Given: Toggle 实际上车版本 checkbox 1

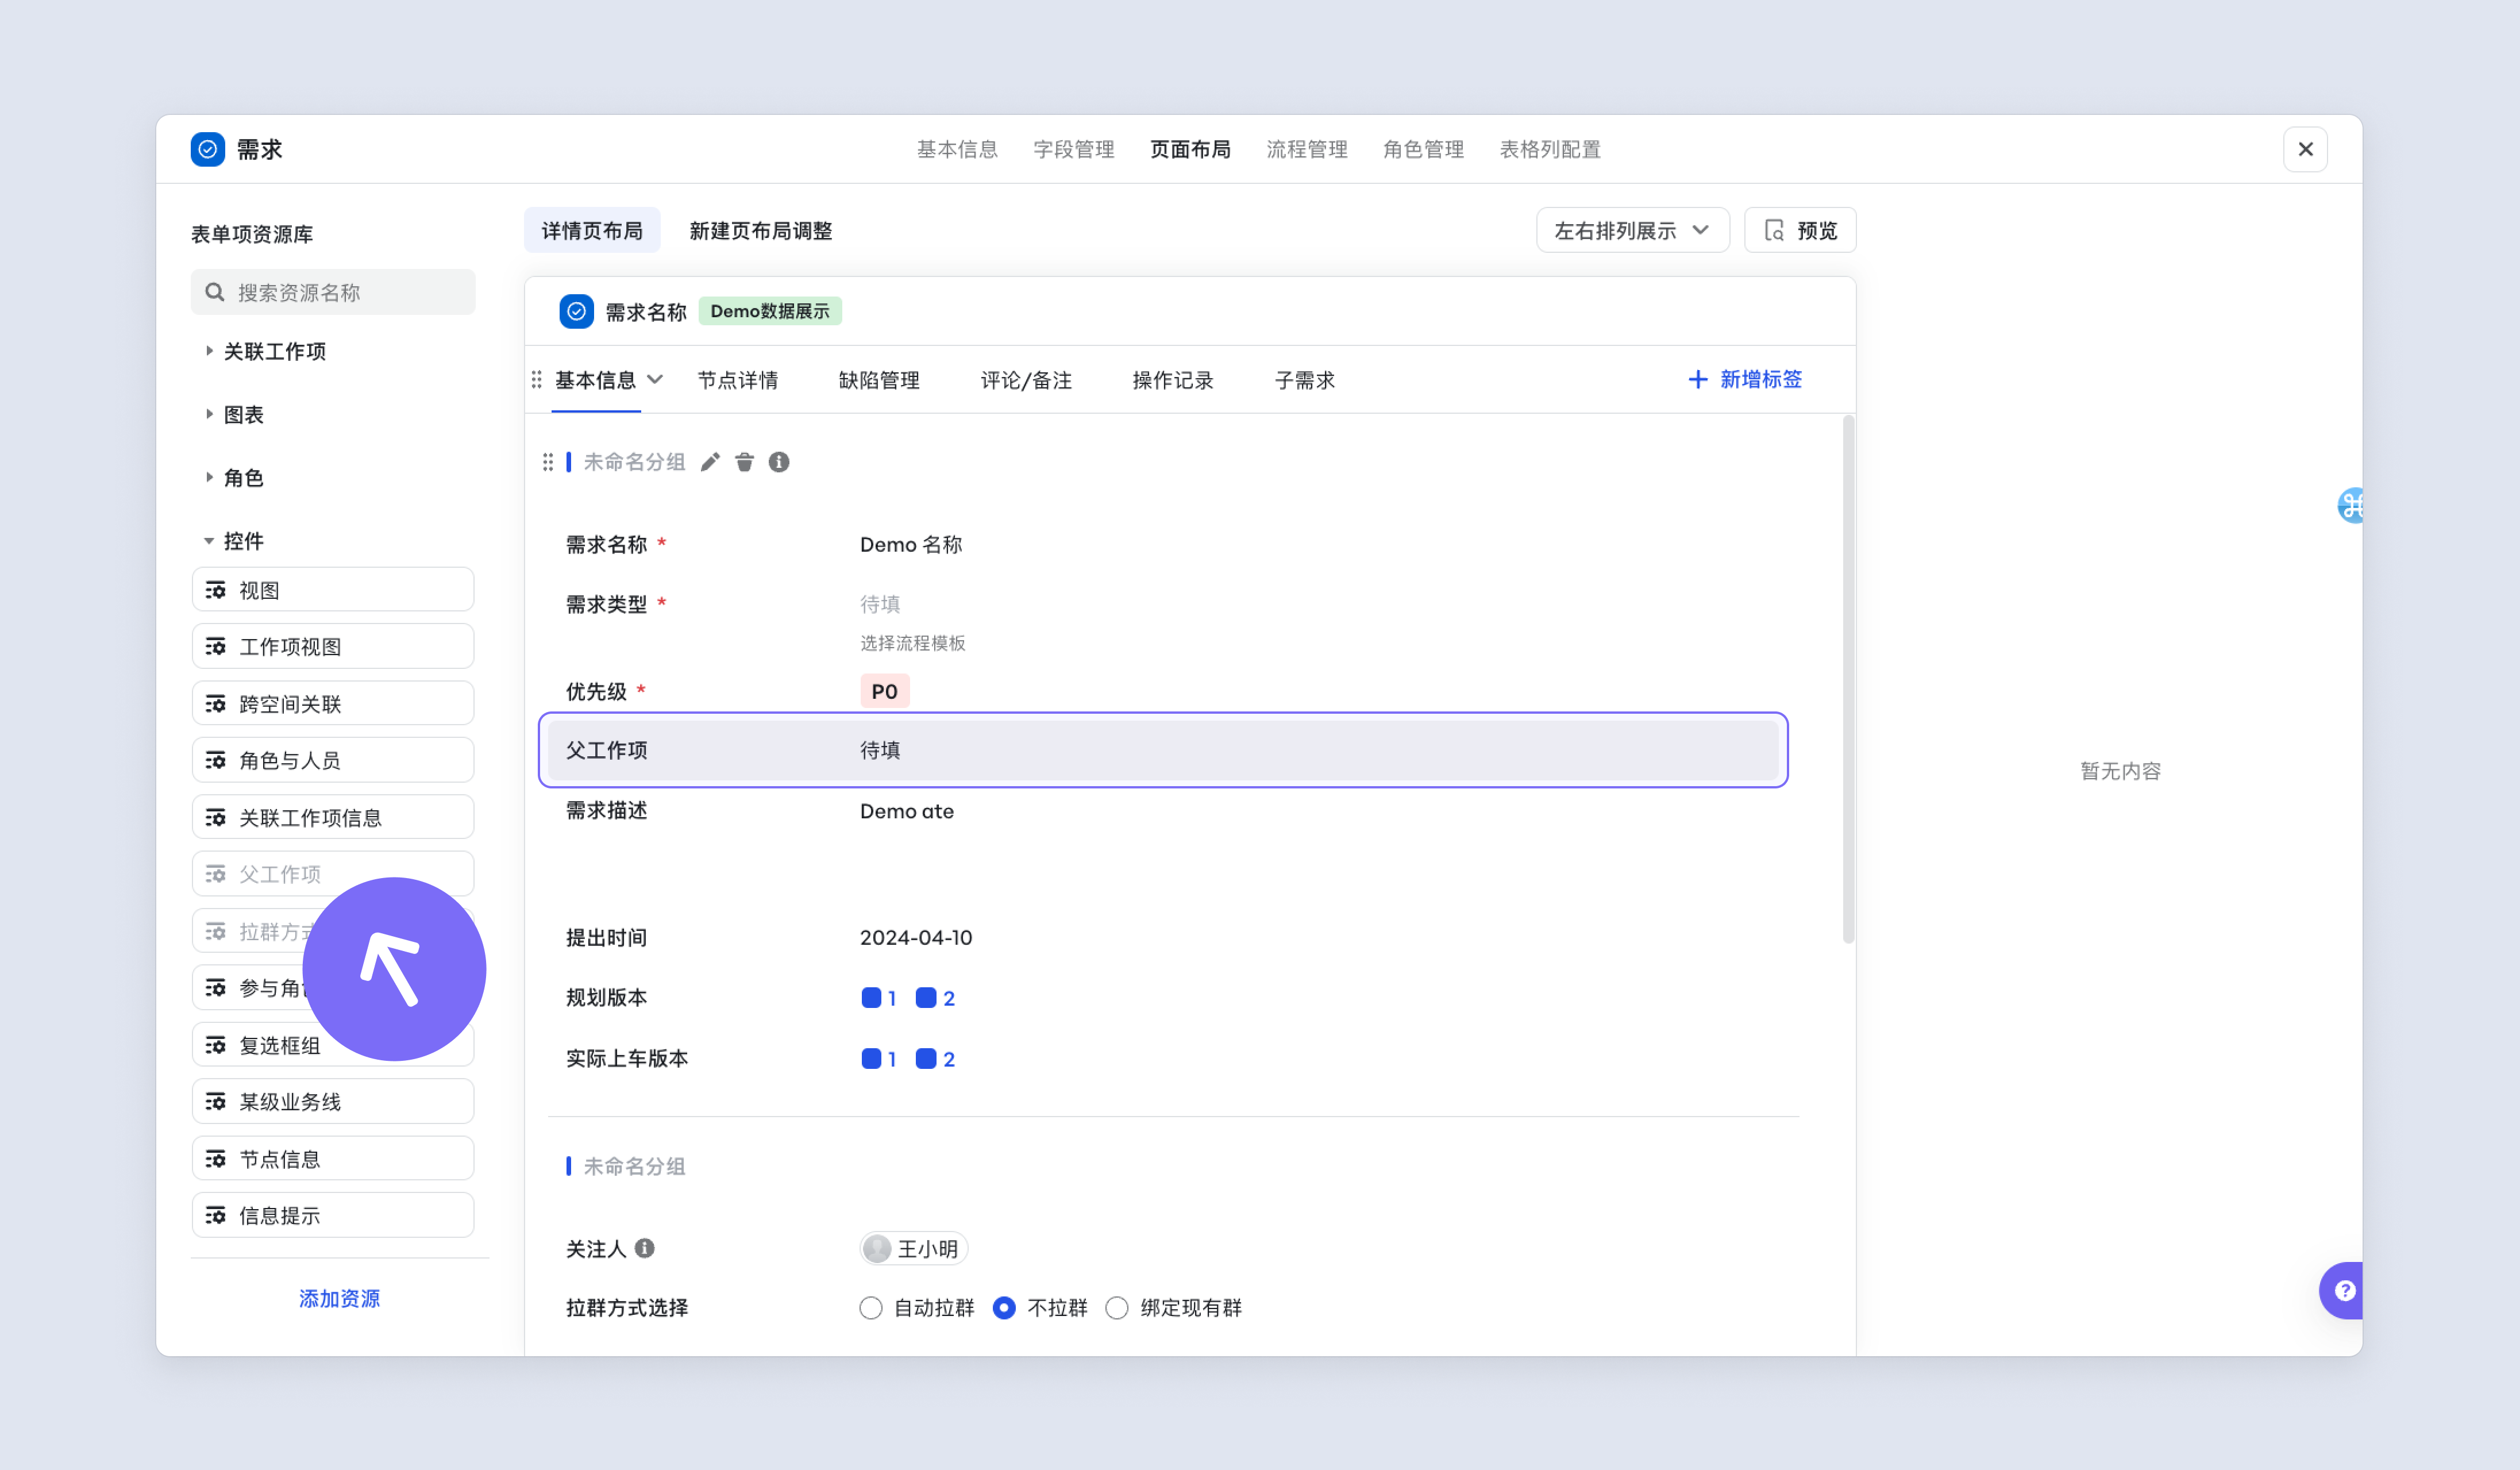Looking at the screenshot, I should [x=871, y=1059].
